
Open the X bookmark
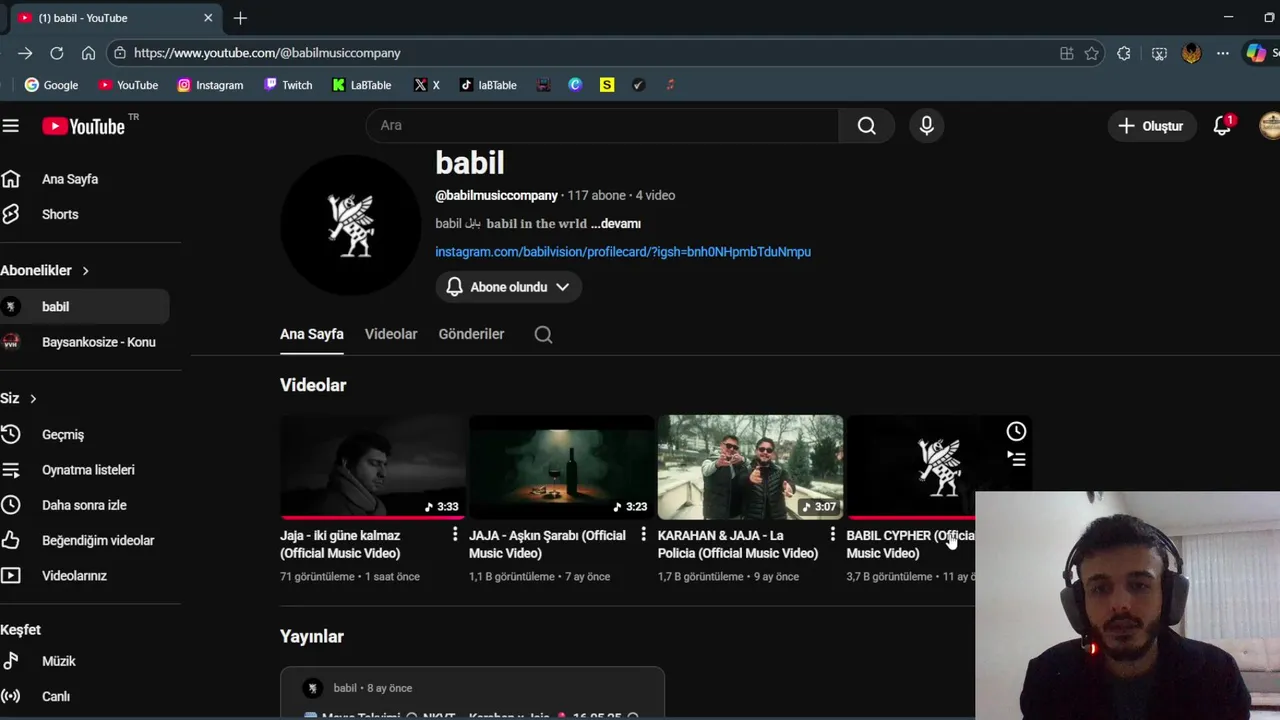pyautogui.click(x=427, y=85)
